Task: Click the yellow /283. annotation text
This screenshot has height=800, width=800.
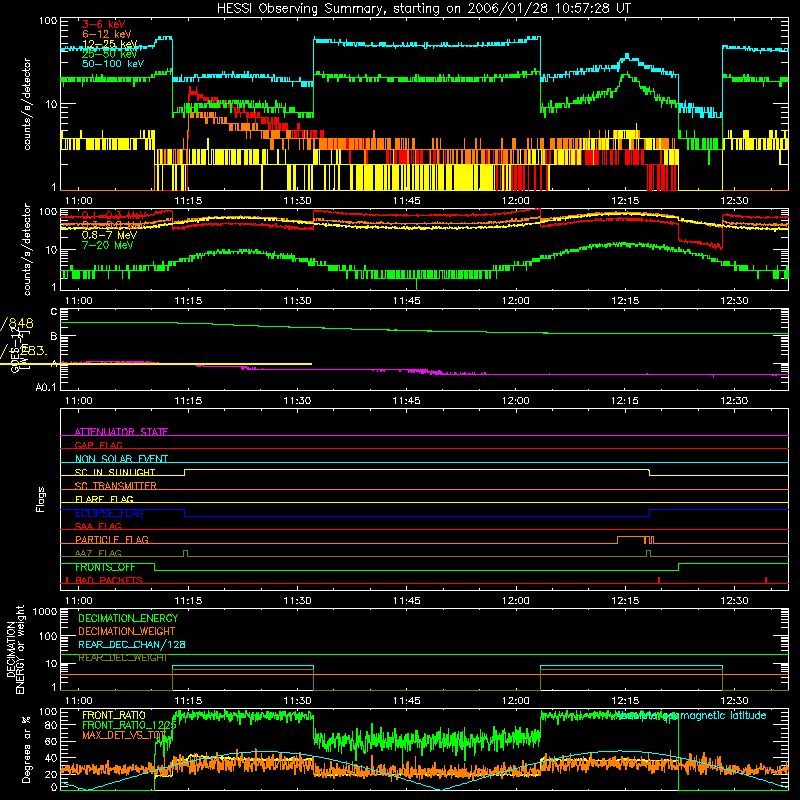Action: tap(24, 351)
